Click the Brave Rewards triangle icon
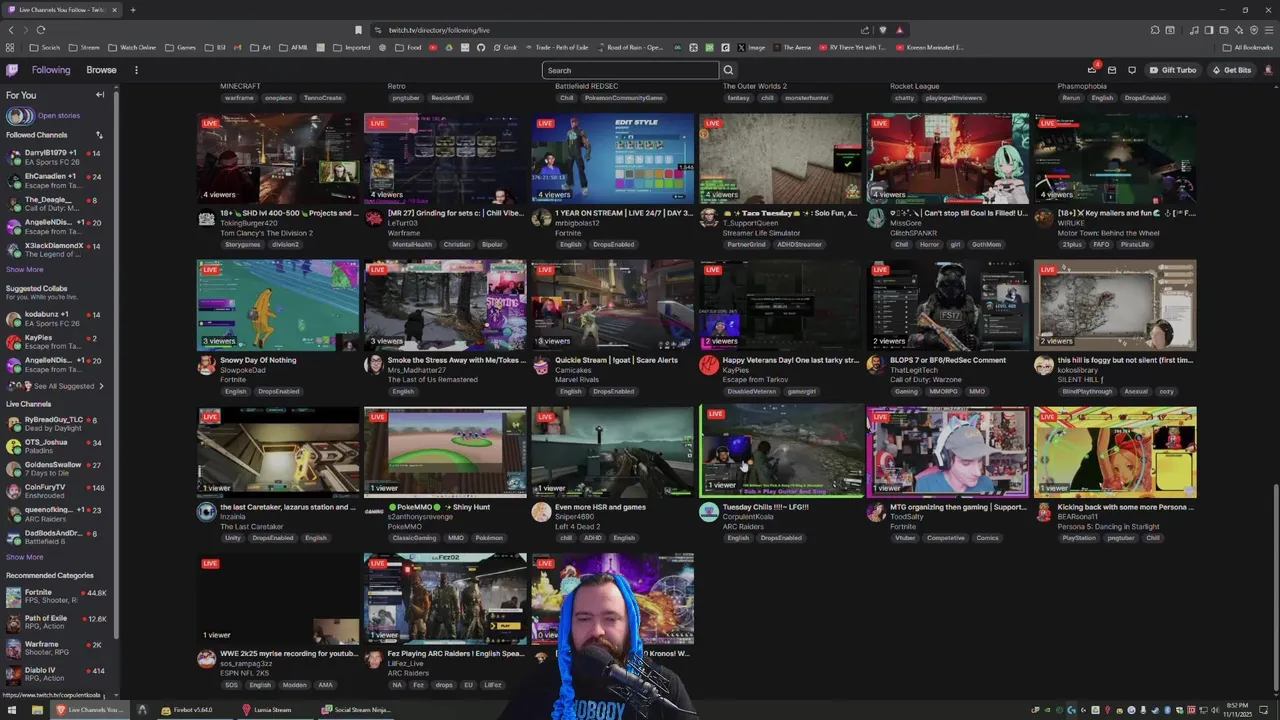1280x720 pixels. pyautogui.click(x=899, y=30)
